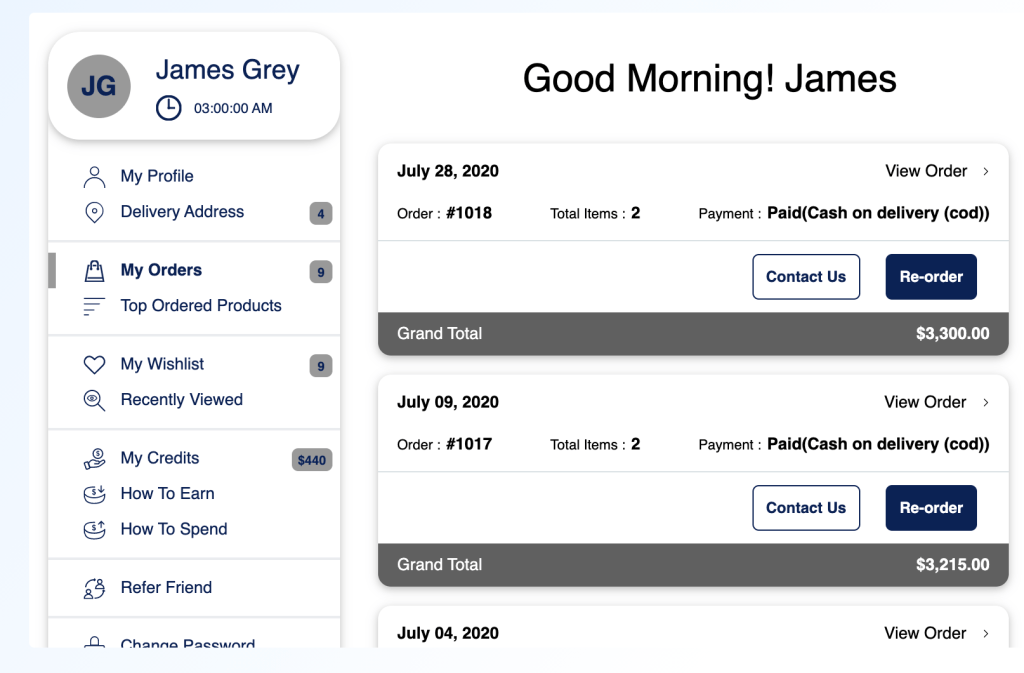The height and width of the screenshot is (673, 1024).
Task: Click the July 28, 2020 date
Action: [x=448, y=171]
